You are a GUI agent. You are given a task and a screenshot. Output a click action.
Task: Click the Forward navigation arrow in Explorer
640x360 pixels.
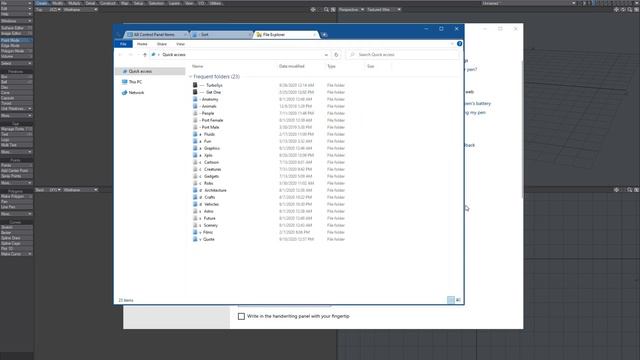point(130,55)
